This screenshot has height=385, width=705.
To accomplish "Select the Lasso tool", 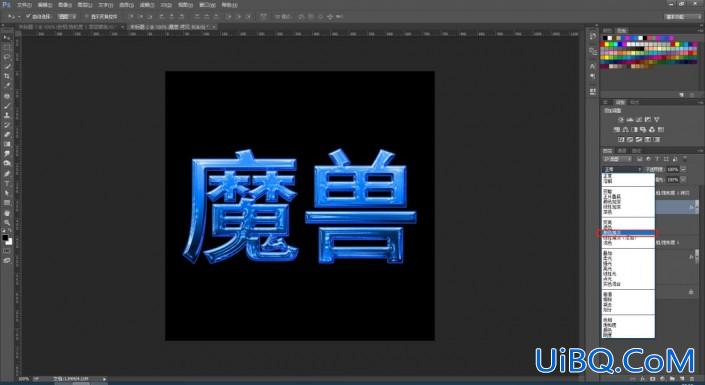I will point(7,57).
